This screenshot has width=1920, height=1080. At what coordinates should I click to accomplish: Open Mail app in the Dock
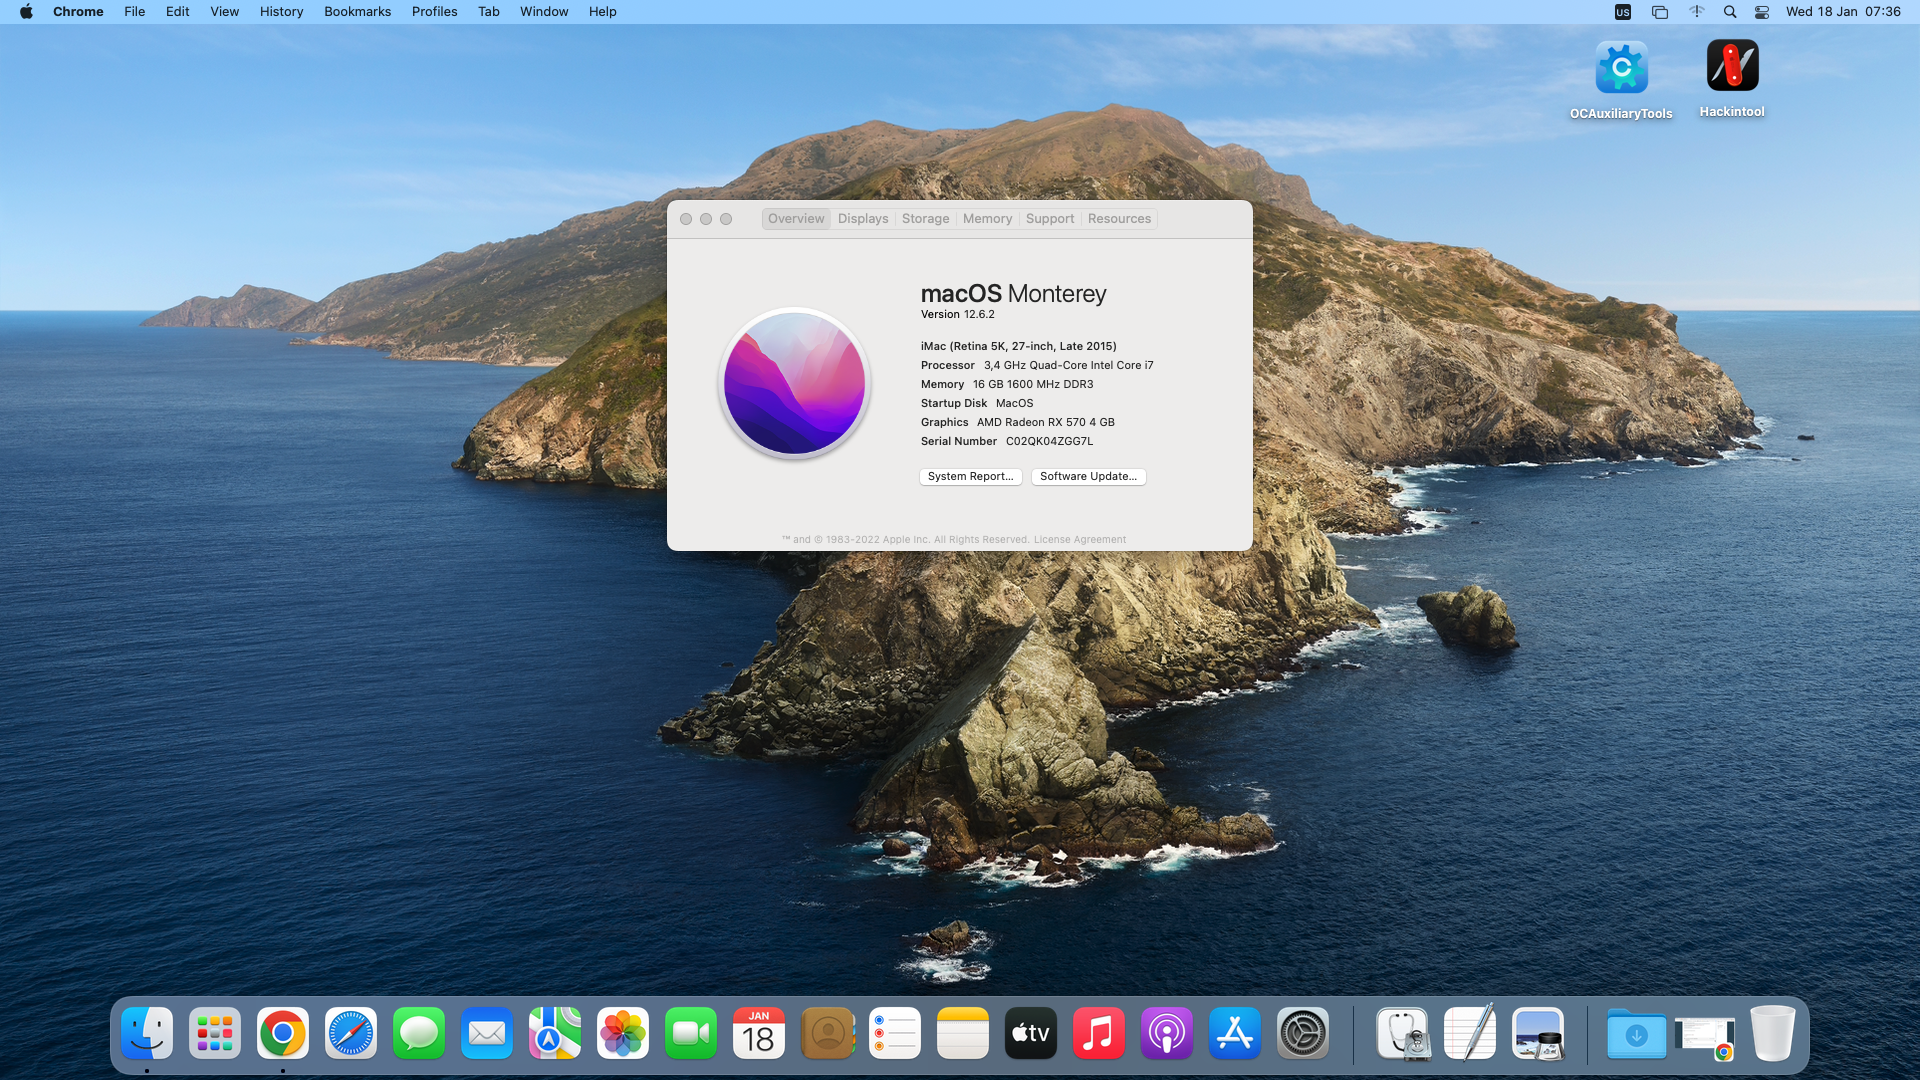pos(487,1033)
